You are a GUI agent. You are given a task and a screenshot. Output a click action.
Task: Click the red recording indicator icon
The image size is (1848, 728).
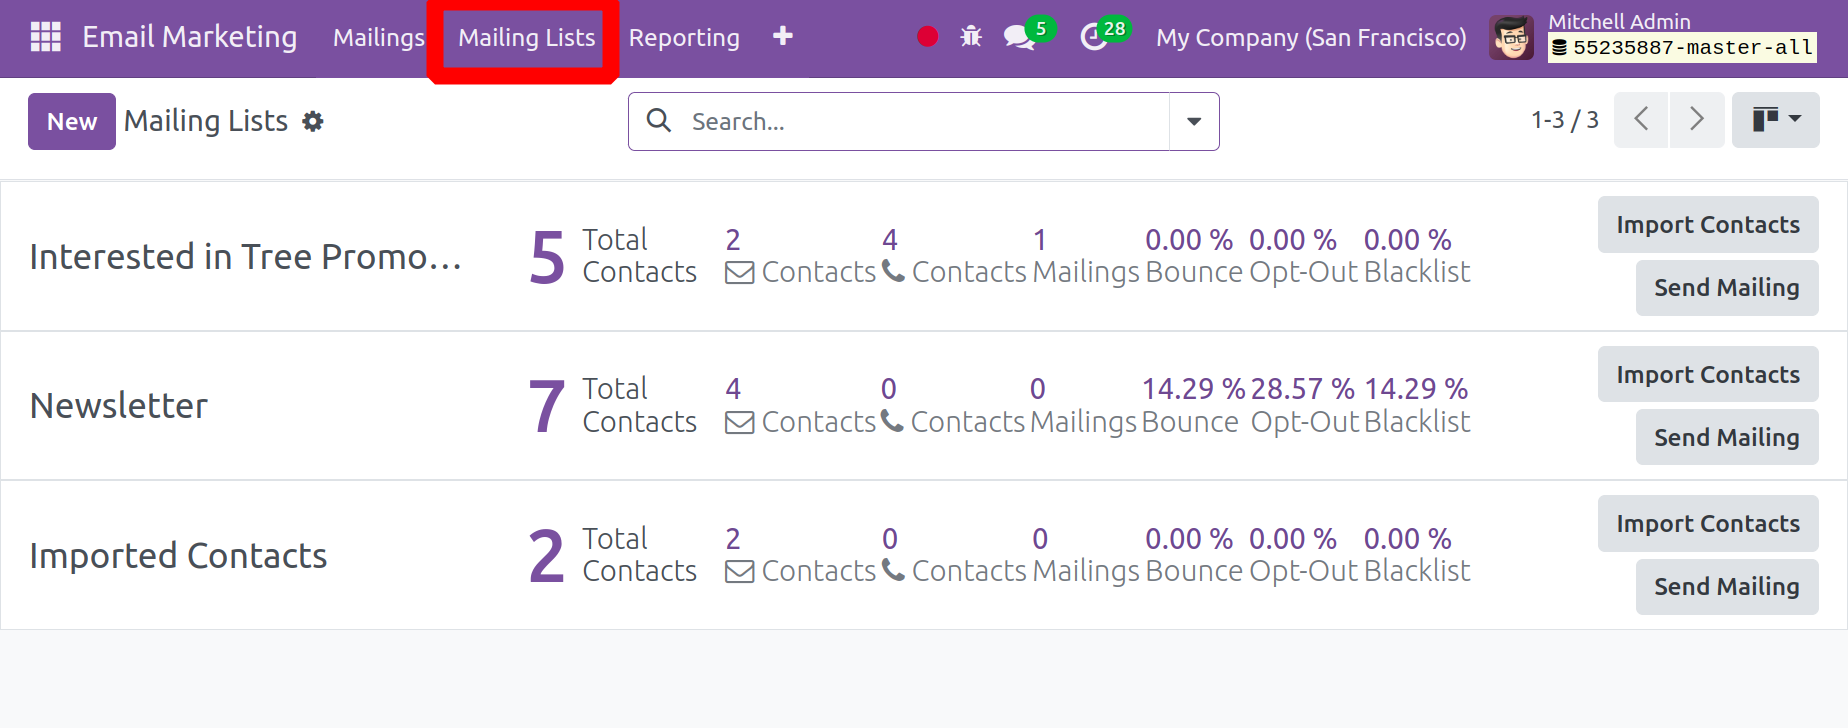click(x=927, y=37)
